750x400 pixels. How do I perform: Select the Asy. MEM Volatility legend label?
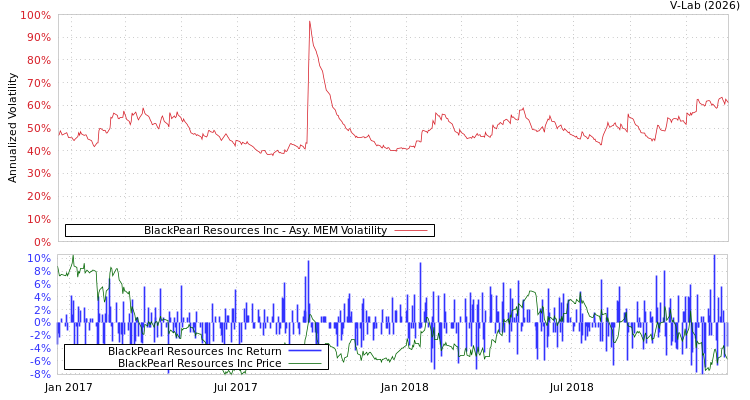(x=265, y=231)
